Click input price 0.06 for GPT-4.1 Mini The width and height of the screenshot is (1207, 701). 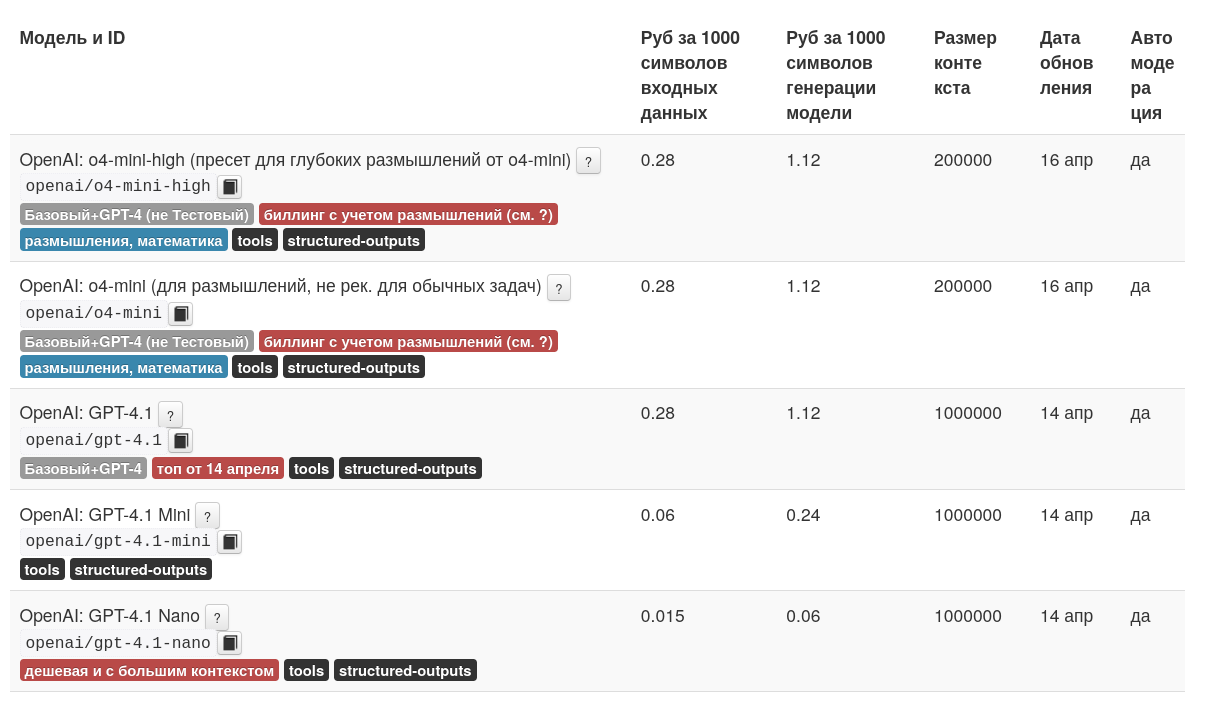[658, 515]
